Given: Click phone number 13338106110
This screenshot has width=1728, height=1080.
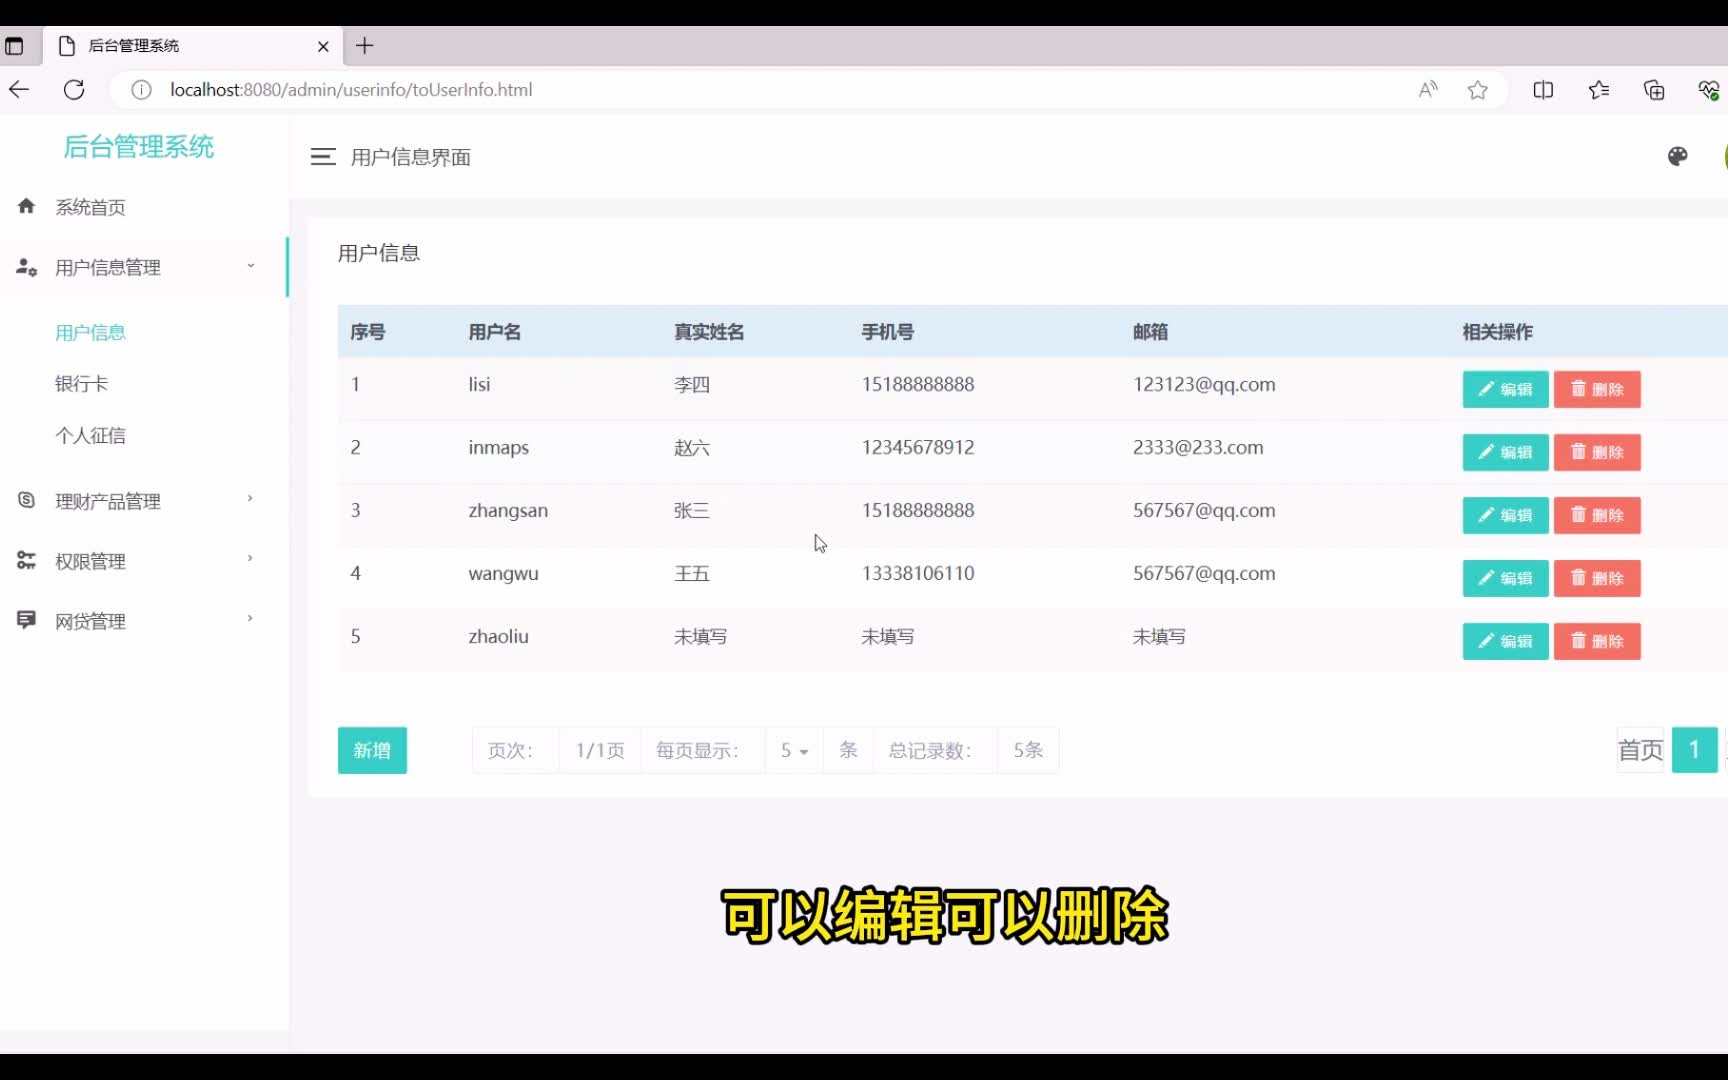Looking at the screenshot, I should coord(918,574).
